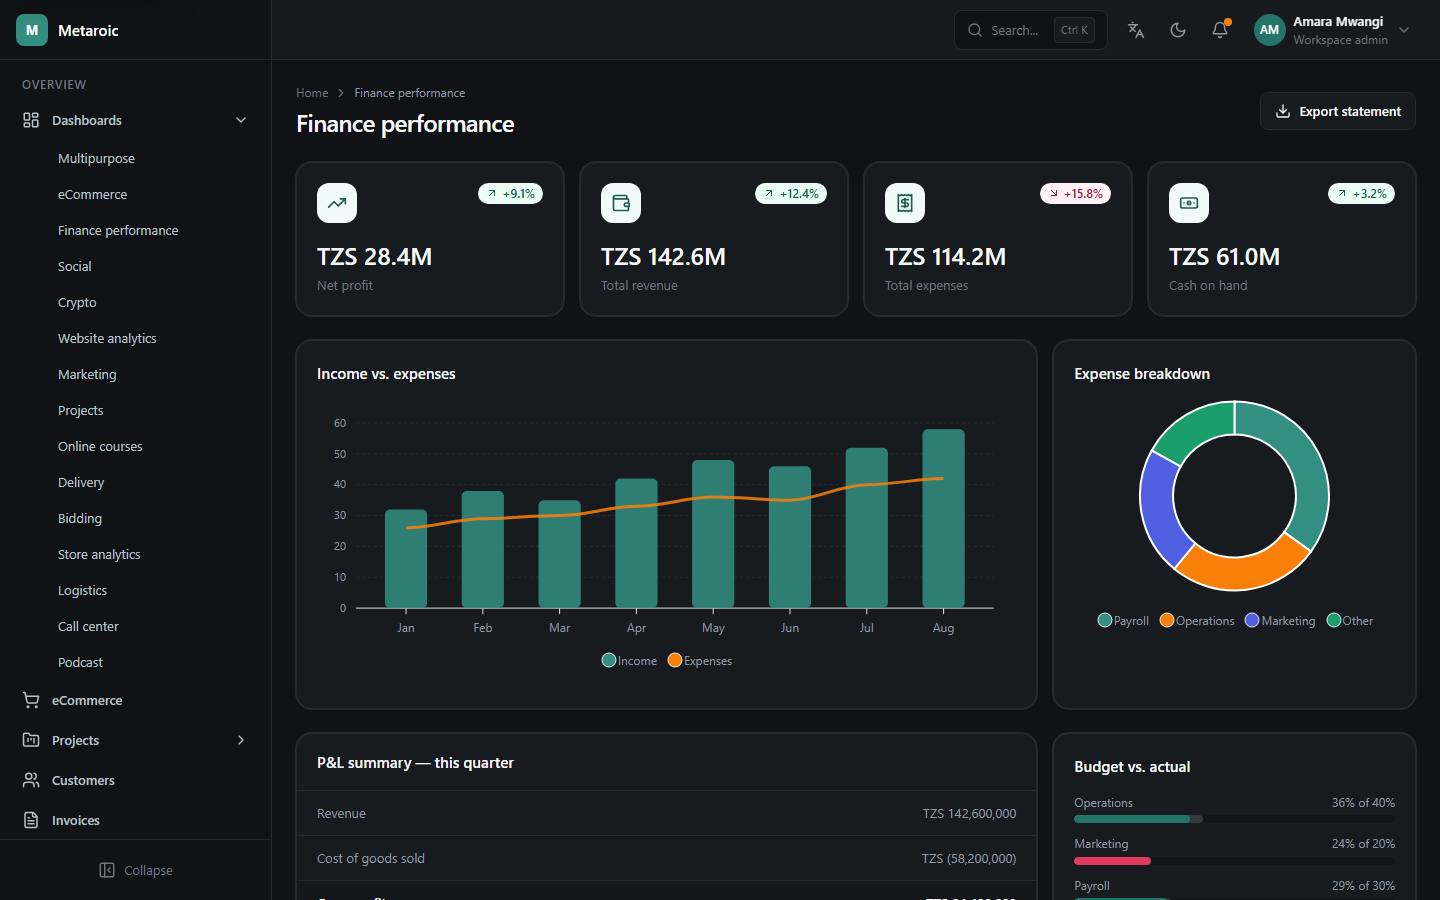Image resolution: width=1440 pixels, height=900 pixels.
Task: Open eCommerce dashboard under Dashboards
Action: pos(92,194)
